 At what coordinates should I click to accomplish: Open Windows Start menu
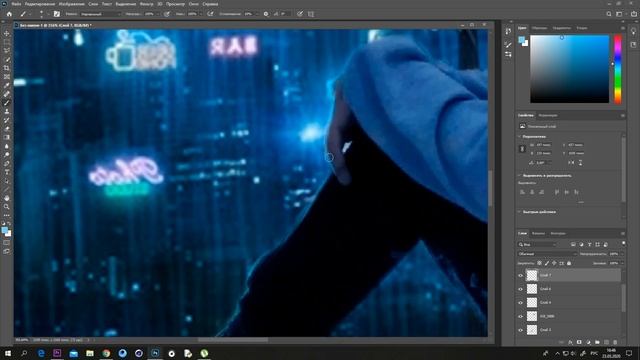[x=8, y=353]
